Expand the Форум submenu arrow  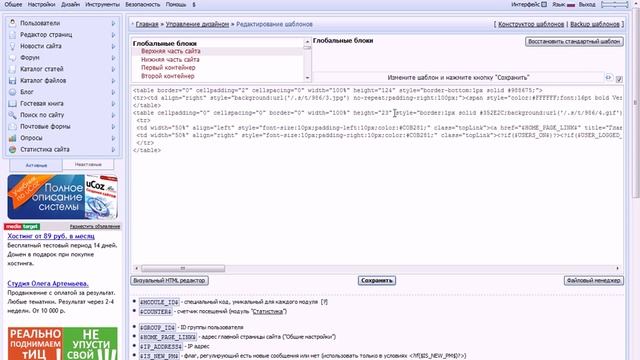tap(113, 58)
